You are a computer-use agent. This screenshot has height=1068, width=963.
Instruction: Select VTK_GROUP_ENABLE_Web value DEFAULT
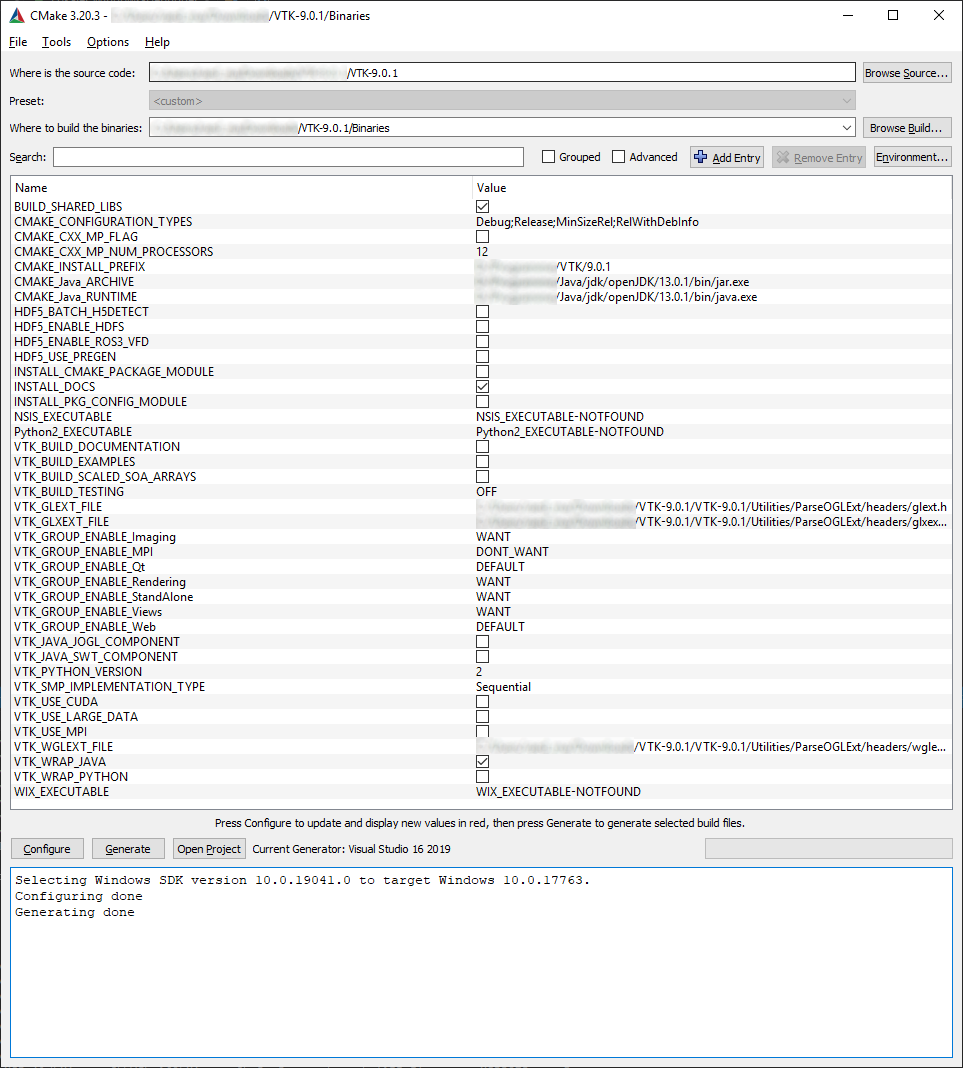pos(501,627)
